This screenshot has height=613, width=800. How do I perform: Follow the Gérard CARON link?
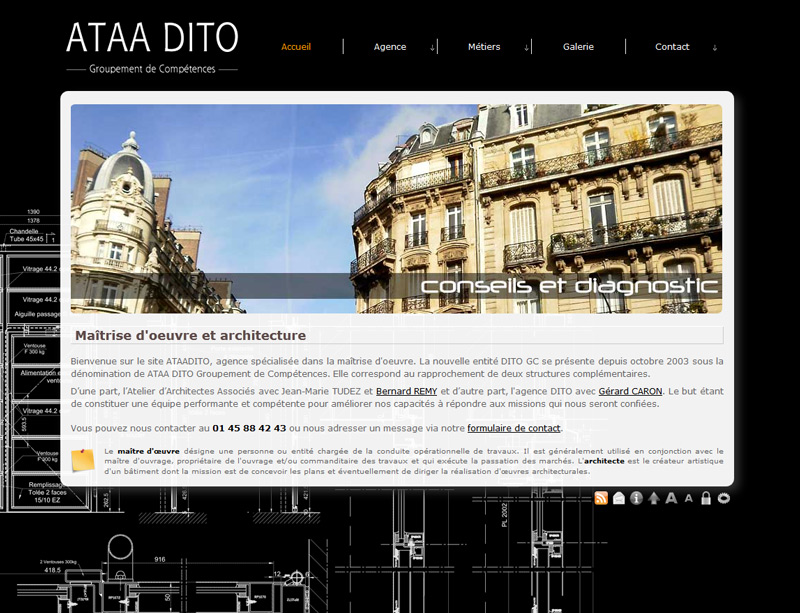tap(630, 391)
